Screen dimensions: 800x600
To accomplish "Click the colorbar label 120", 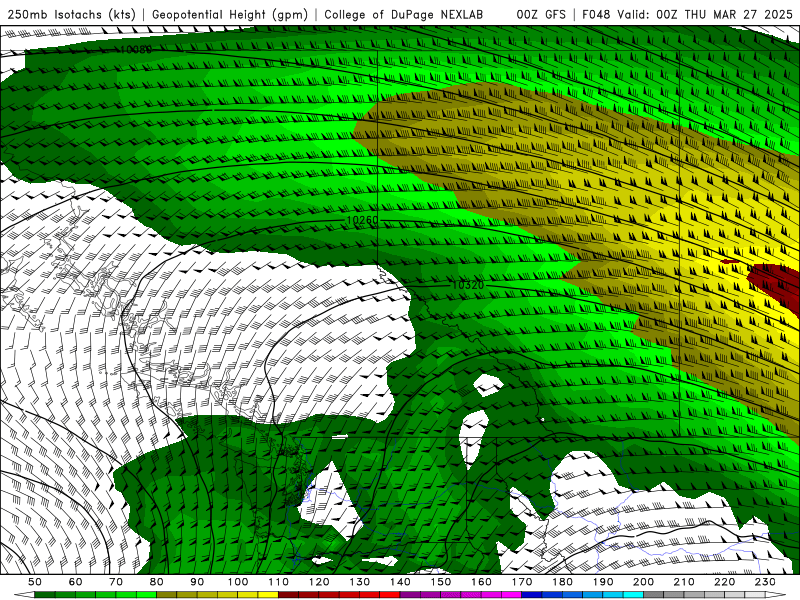I will click(319, 582).
